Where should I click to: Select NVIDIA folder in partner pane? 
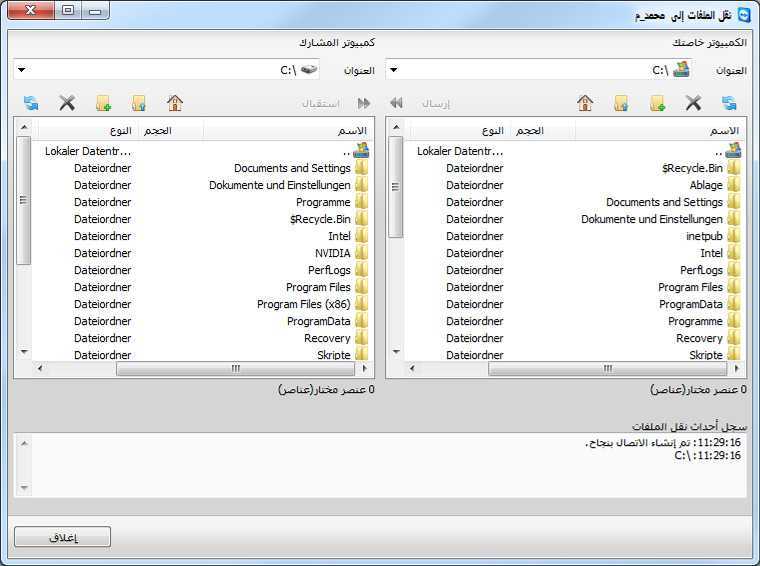click(332, 253)
